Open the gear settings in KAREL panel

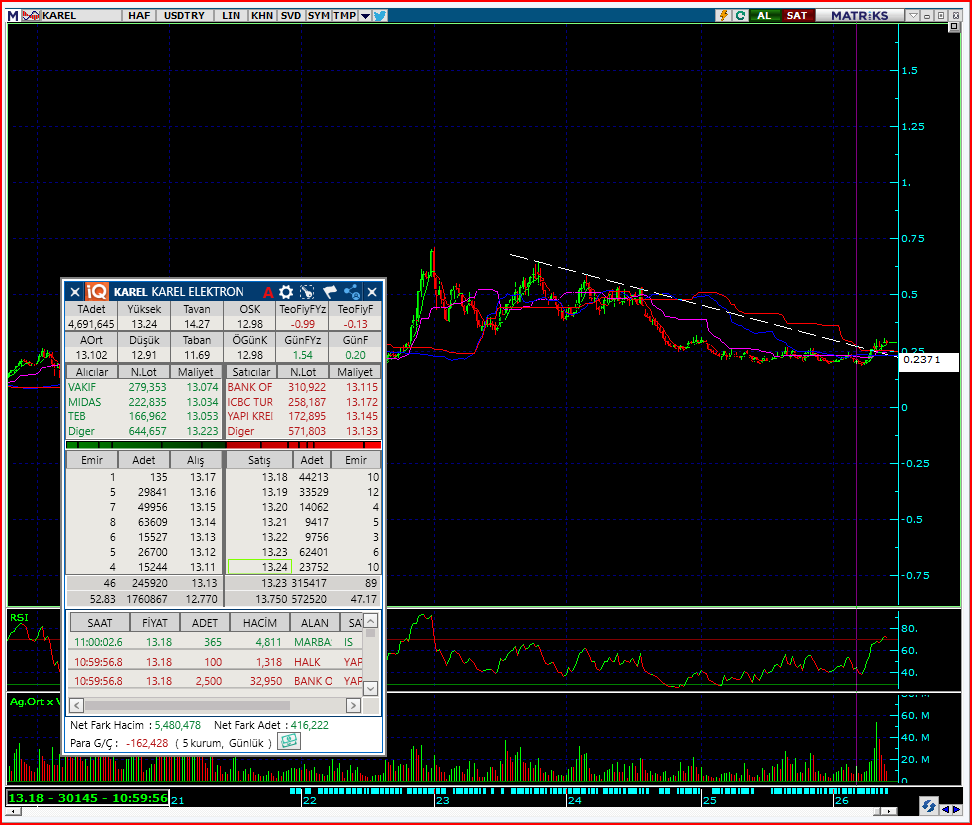pos(286,292)
